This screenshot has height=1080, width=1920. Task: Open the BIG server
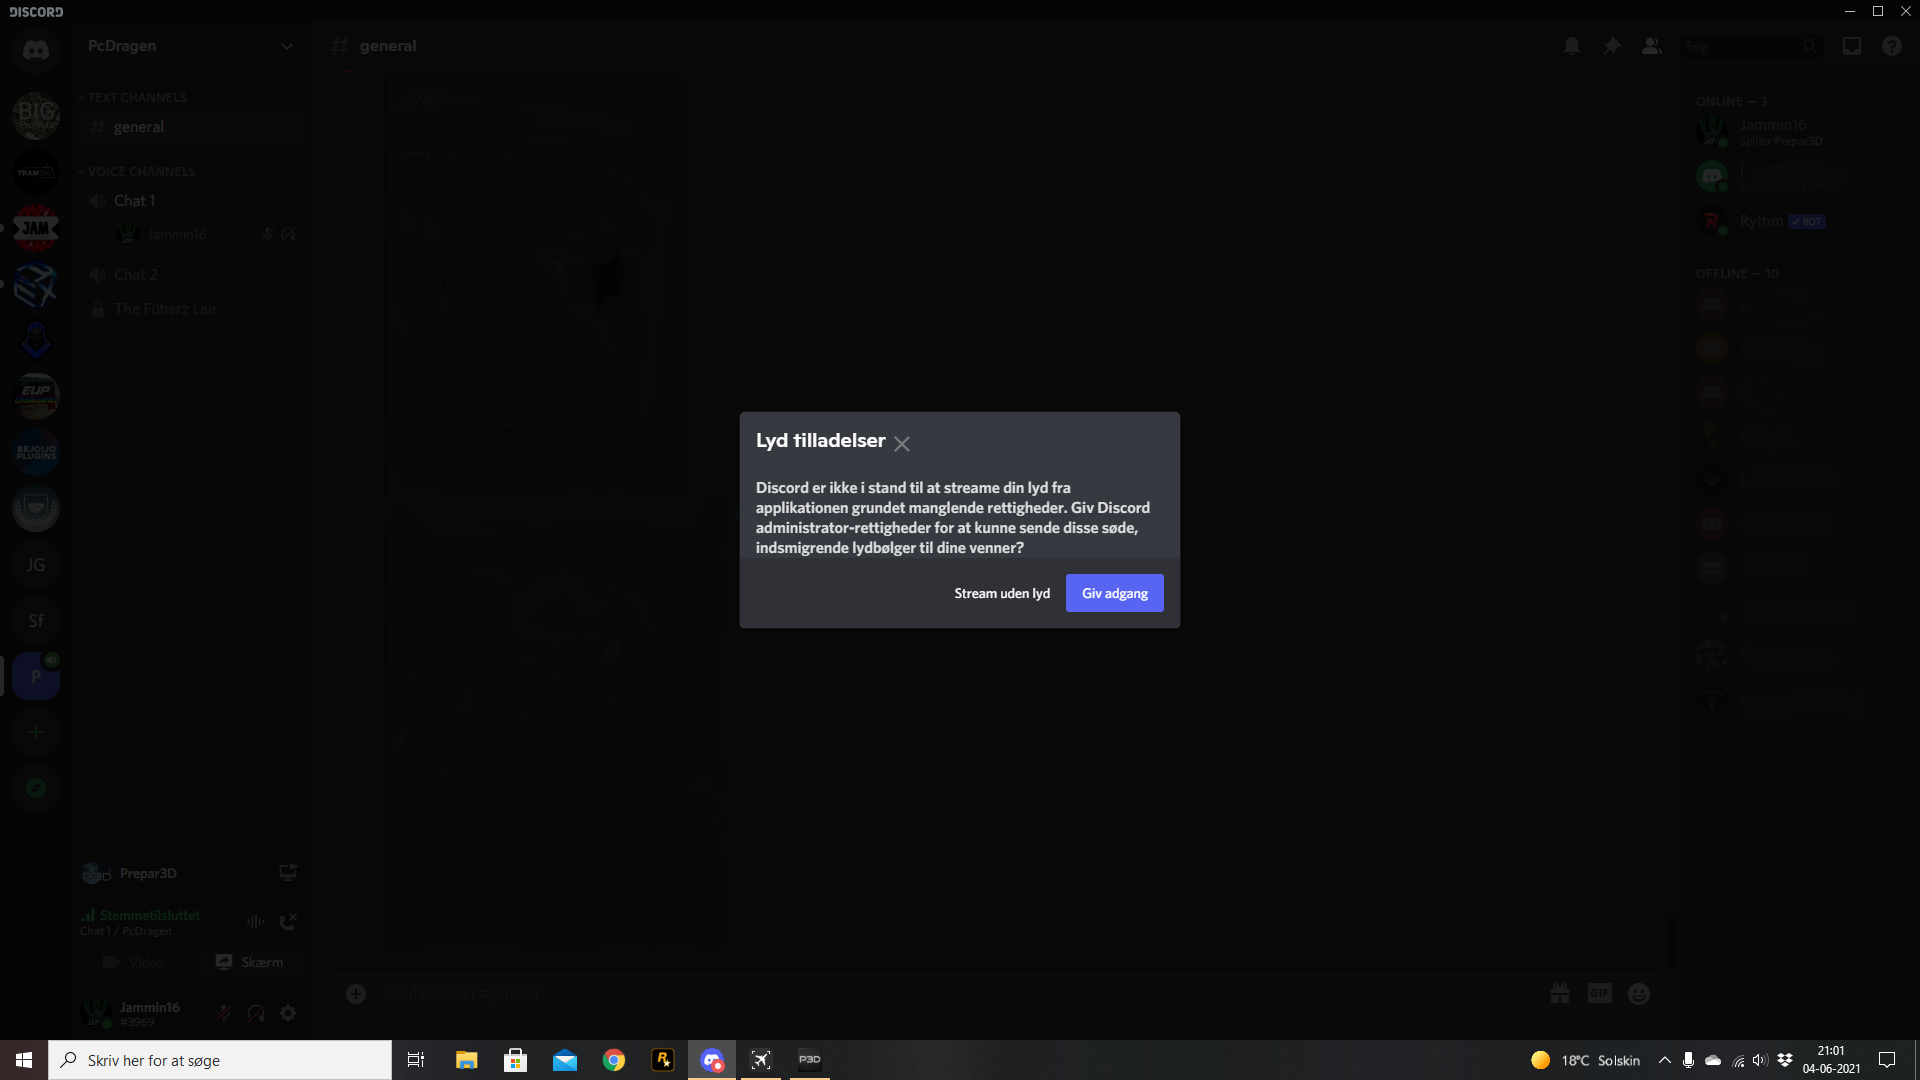click(36, 115)
